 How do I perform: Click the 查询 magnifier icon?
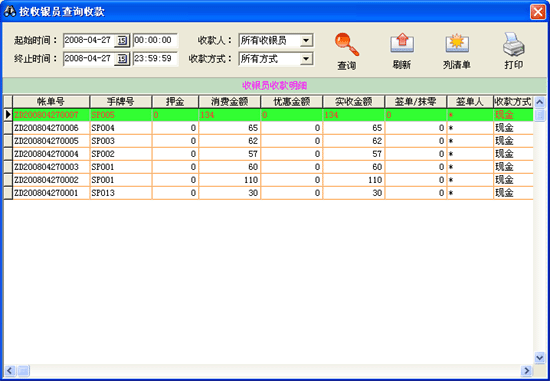(347, 44)
